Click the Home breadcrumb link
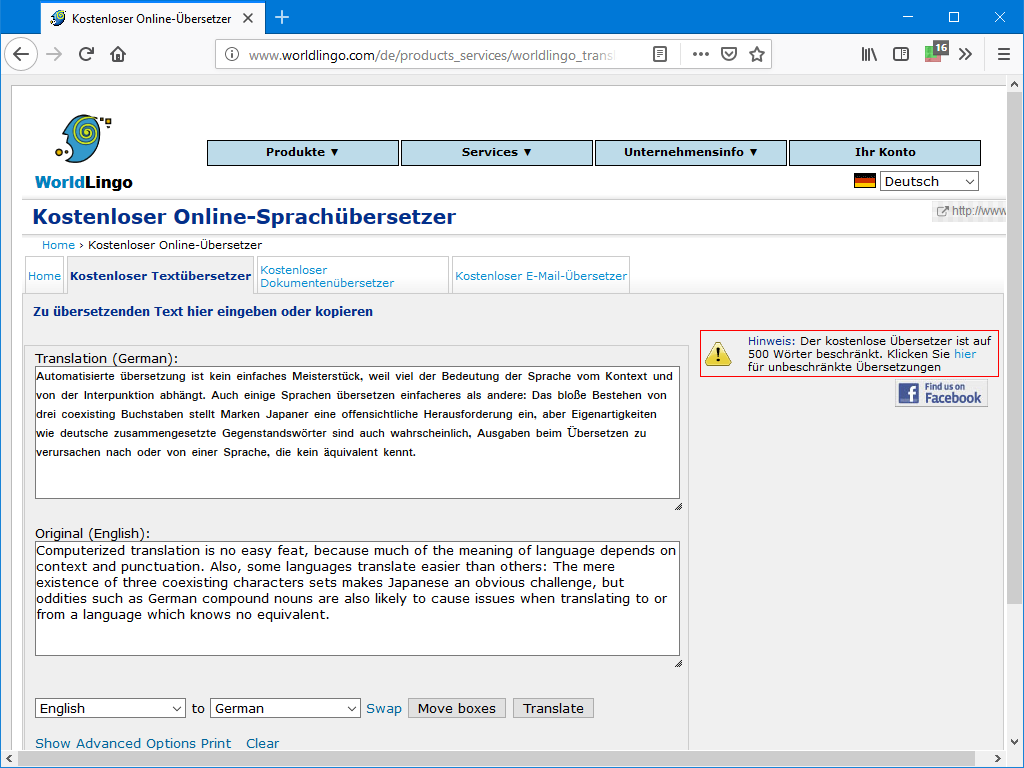Viewport: 1024px width, 768px height. point(58,245)
